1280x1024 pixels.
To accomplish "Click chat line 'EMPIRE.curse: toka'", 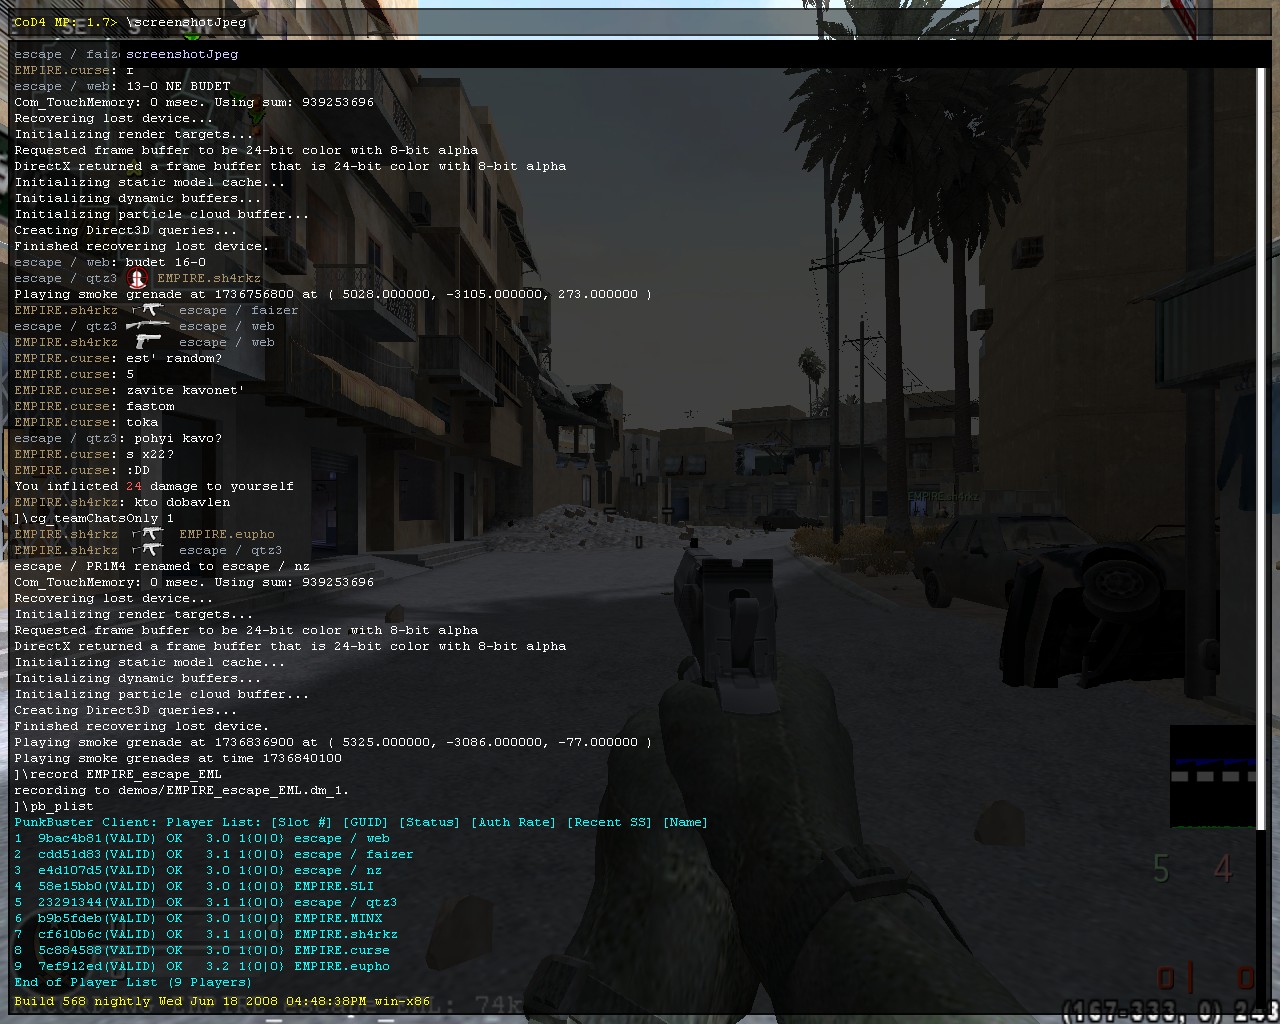I will (86, 422).
